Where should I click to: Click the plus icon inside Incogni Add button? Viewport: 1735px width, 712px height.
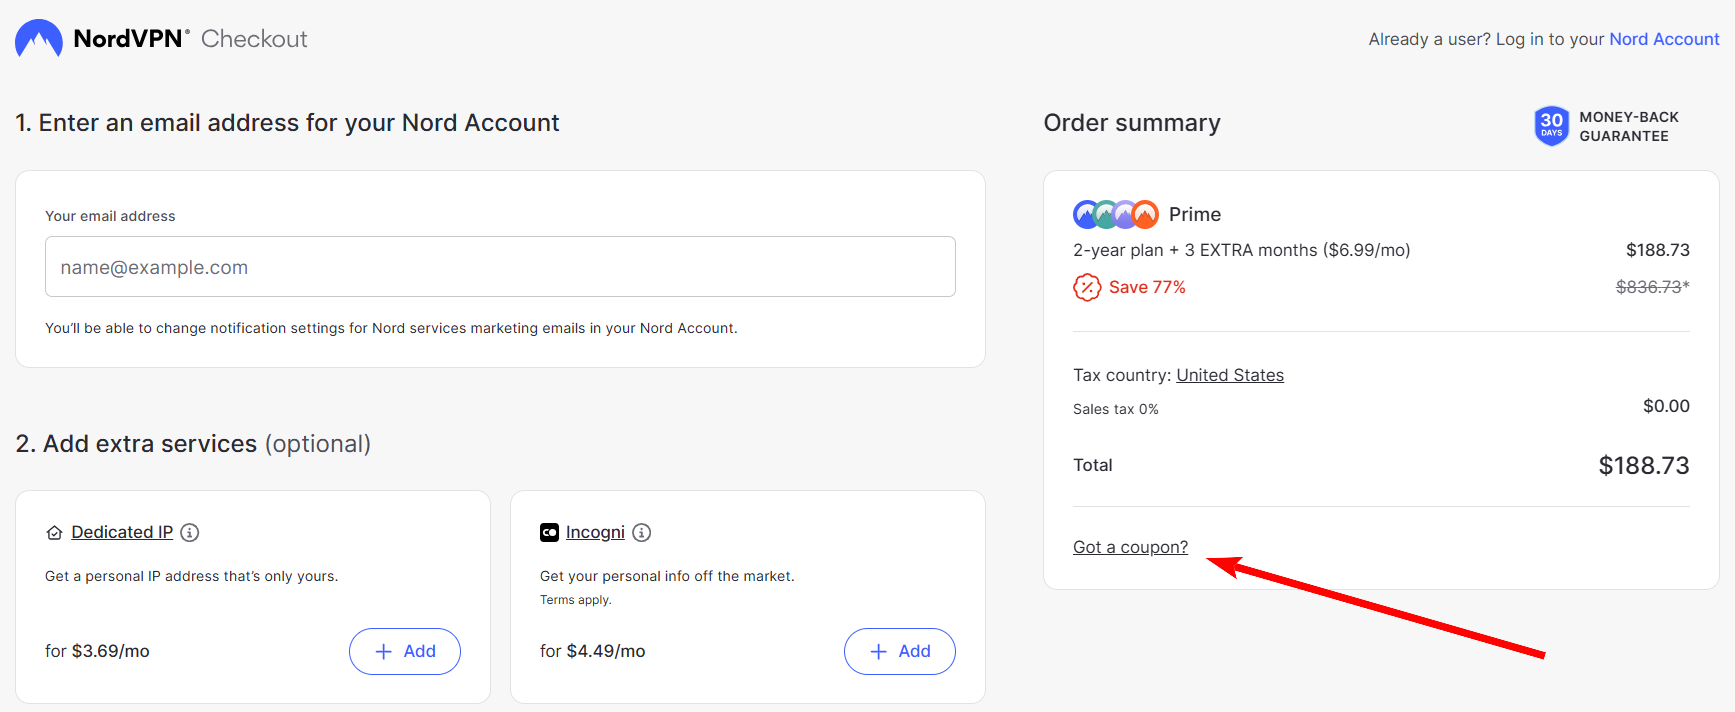coord(878,651)
